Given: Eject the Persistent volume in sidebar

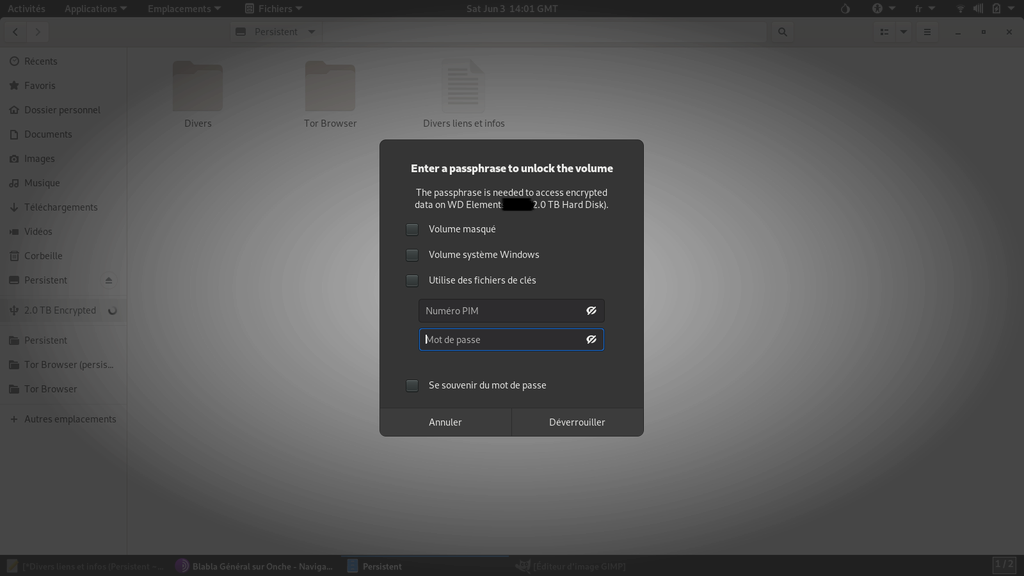Looking at the screenshot, I should coord(109,281).
